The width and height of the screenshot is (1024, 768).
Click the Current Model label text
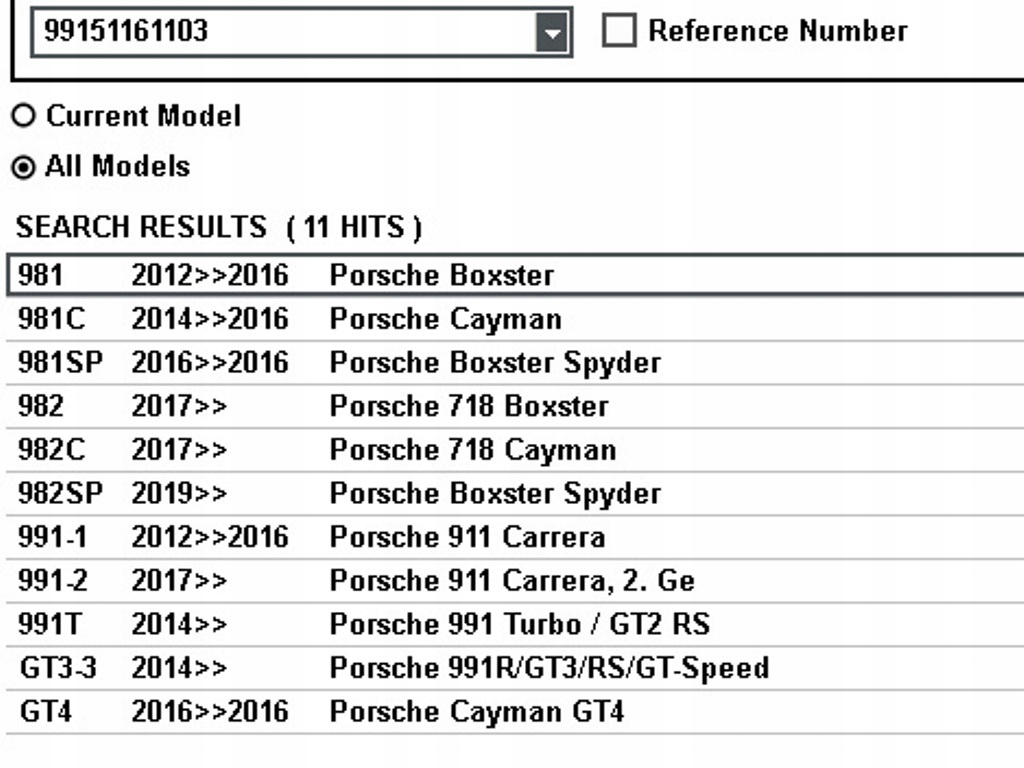pyautogui.click(x=143, y=116)
